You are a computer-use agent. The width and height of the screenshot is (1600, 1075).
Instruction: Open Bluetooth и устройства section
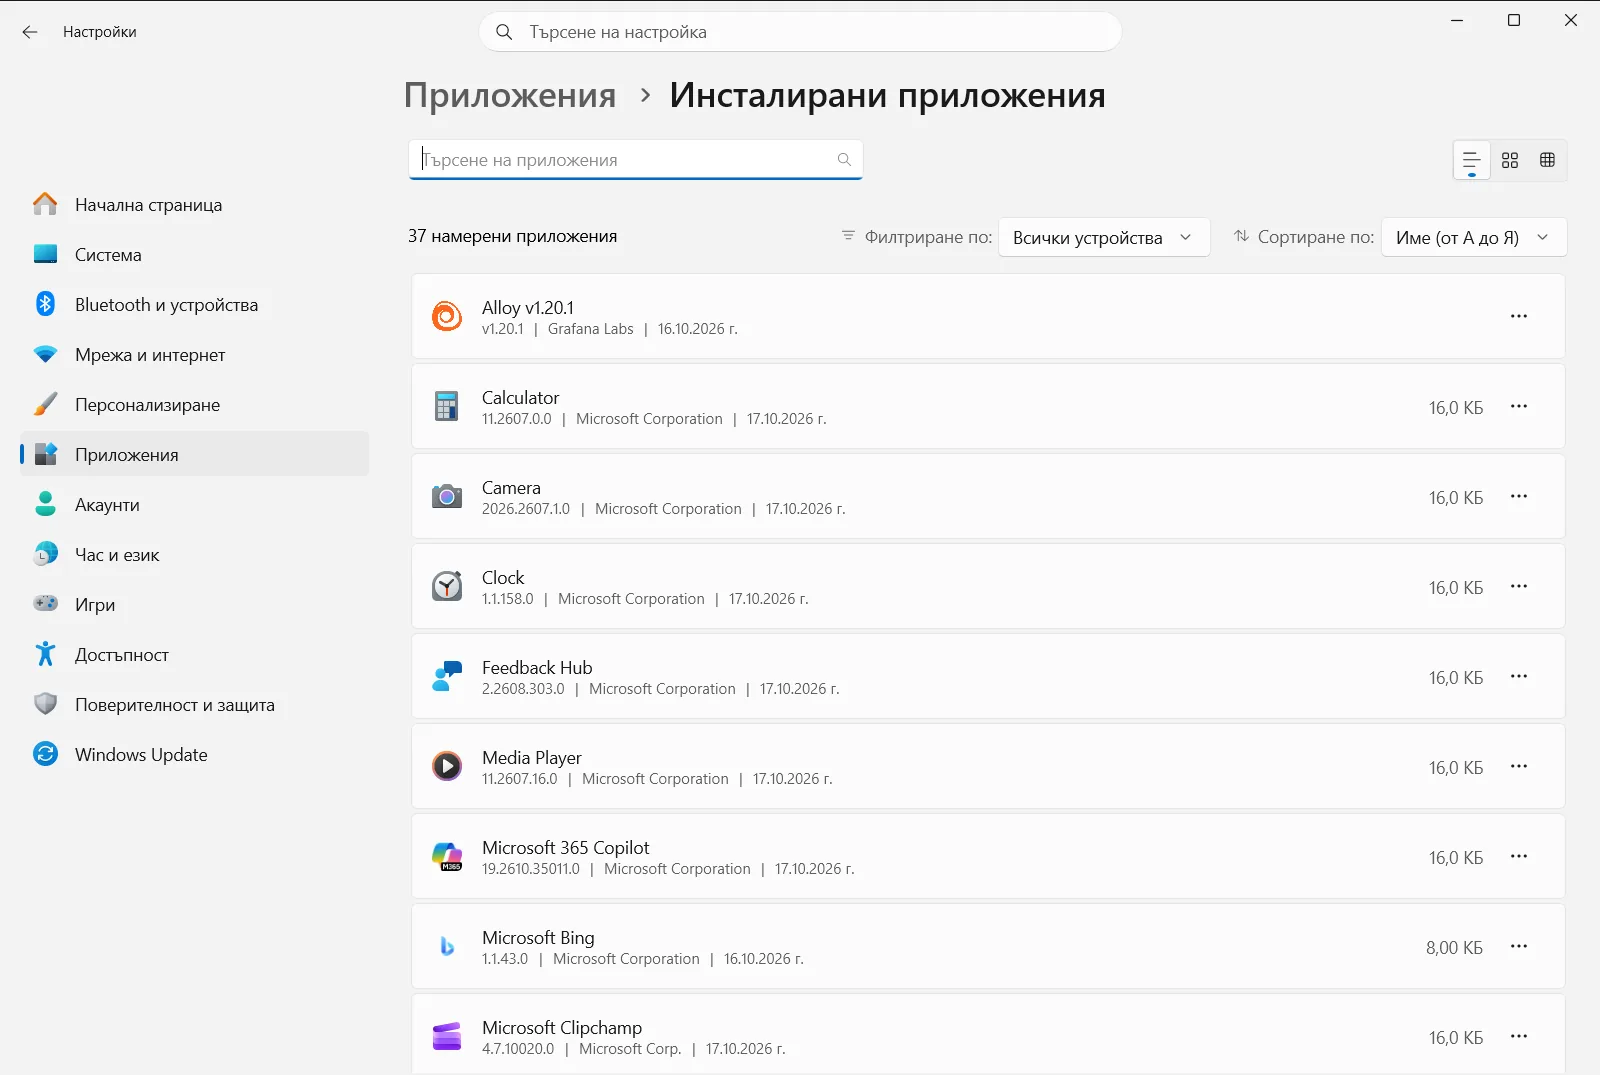click(195, 304)
